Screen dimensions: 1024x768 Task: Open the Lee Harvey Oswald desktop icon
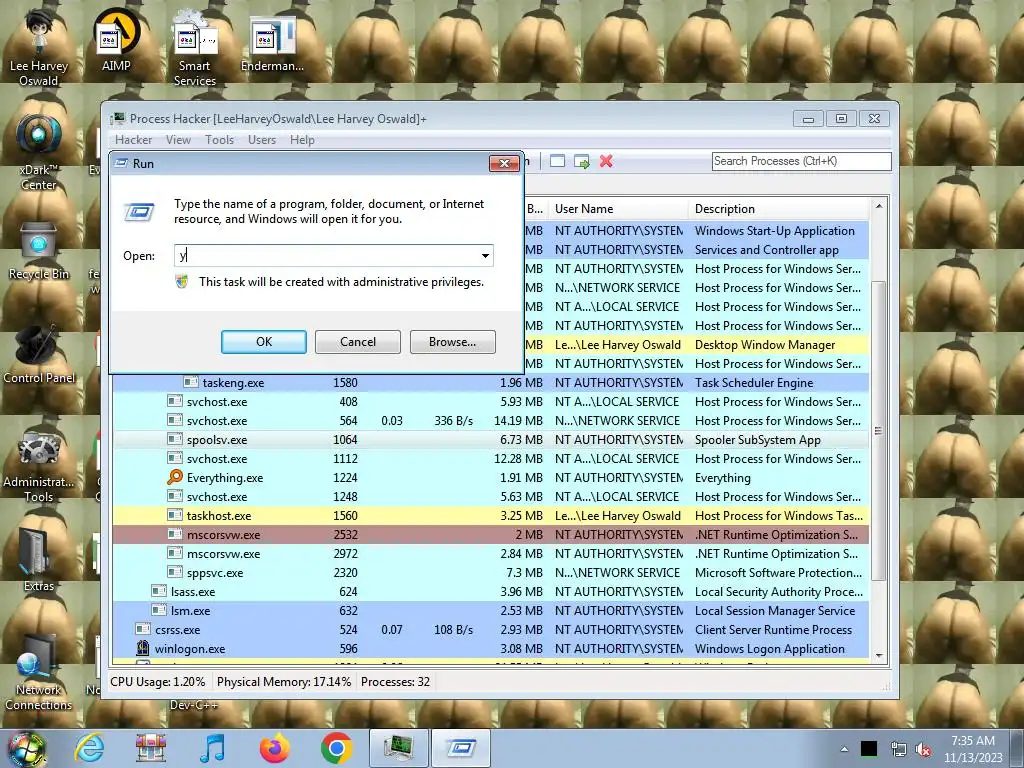39,47
